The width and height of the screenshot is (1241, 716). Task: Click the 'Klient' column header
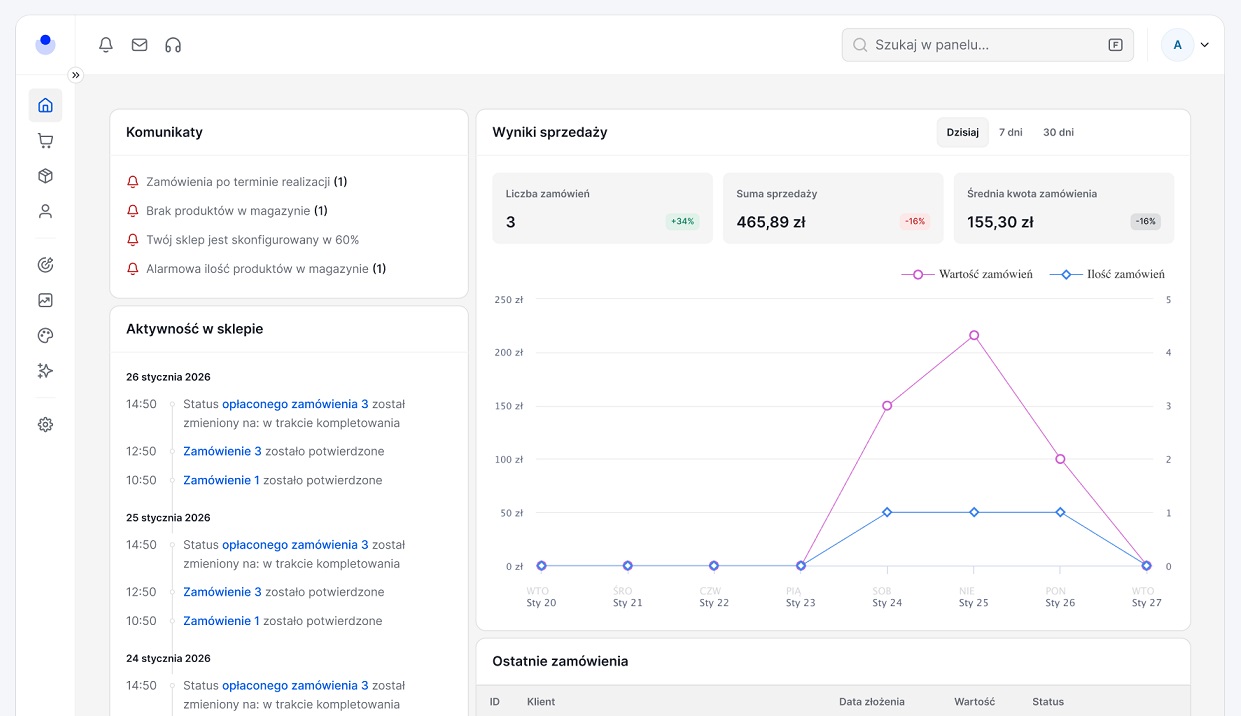tap(541, 702)
